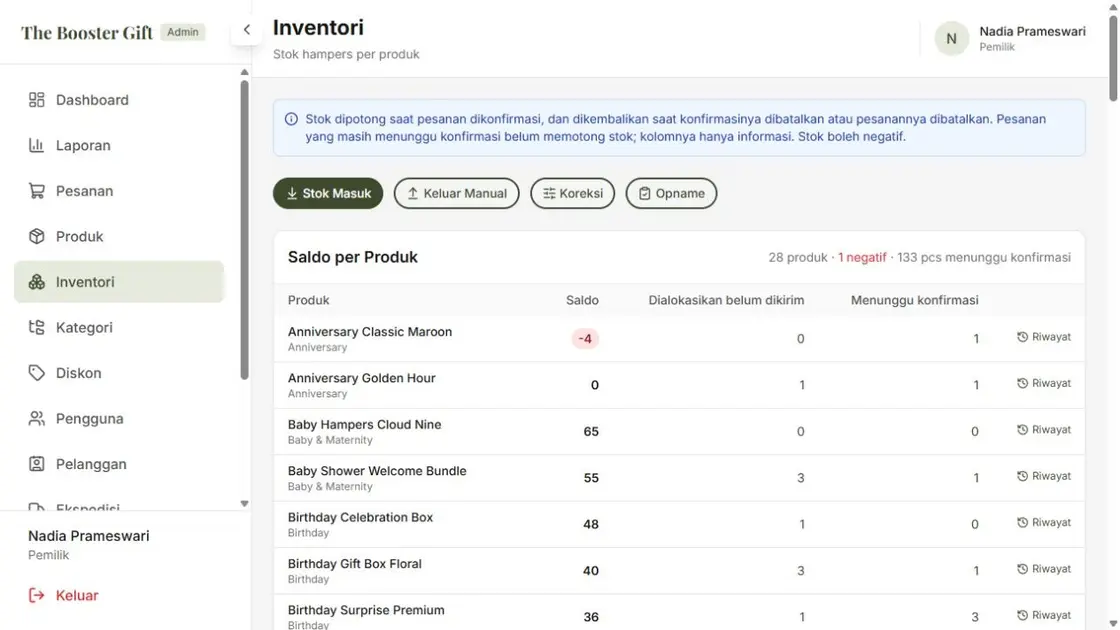Image resolution: width=1120 pixels, height=630 pixels.
Task: Click the Nadia Prameswari name in header
Action: (x=1032, y=31)
